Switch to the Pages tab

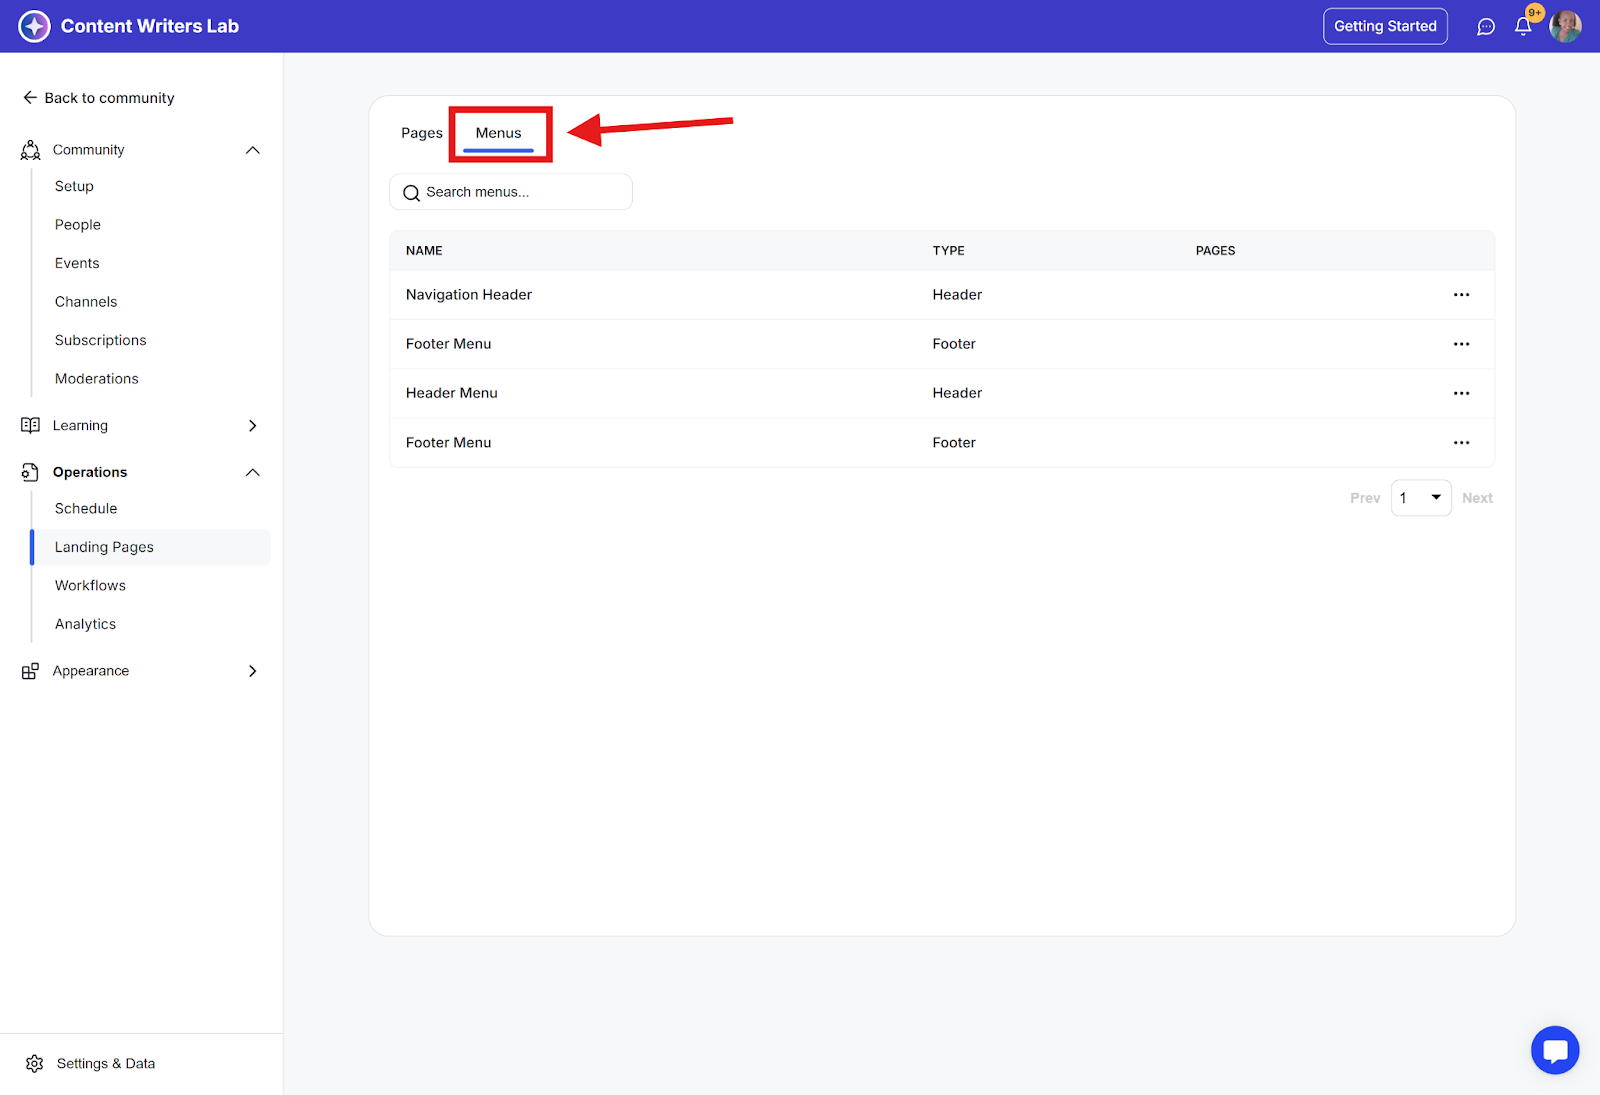pyautogui.click(x=422, y=133)
